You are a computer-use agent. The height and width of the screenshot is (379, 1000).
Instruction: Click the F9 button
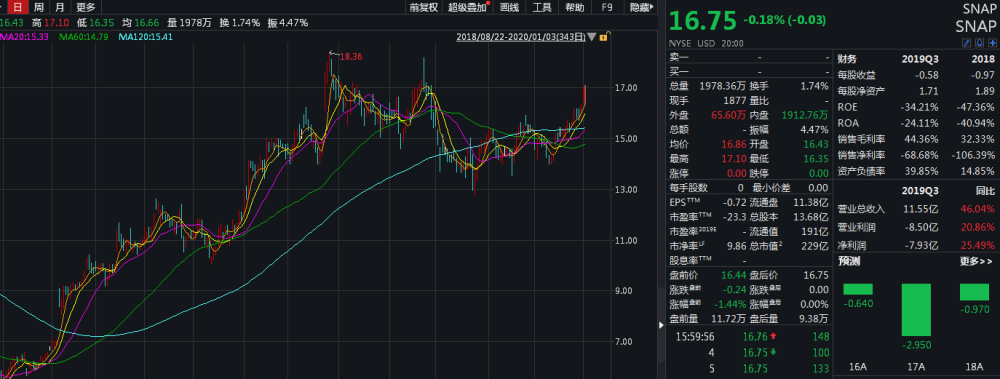pos(607,7)
